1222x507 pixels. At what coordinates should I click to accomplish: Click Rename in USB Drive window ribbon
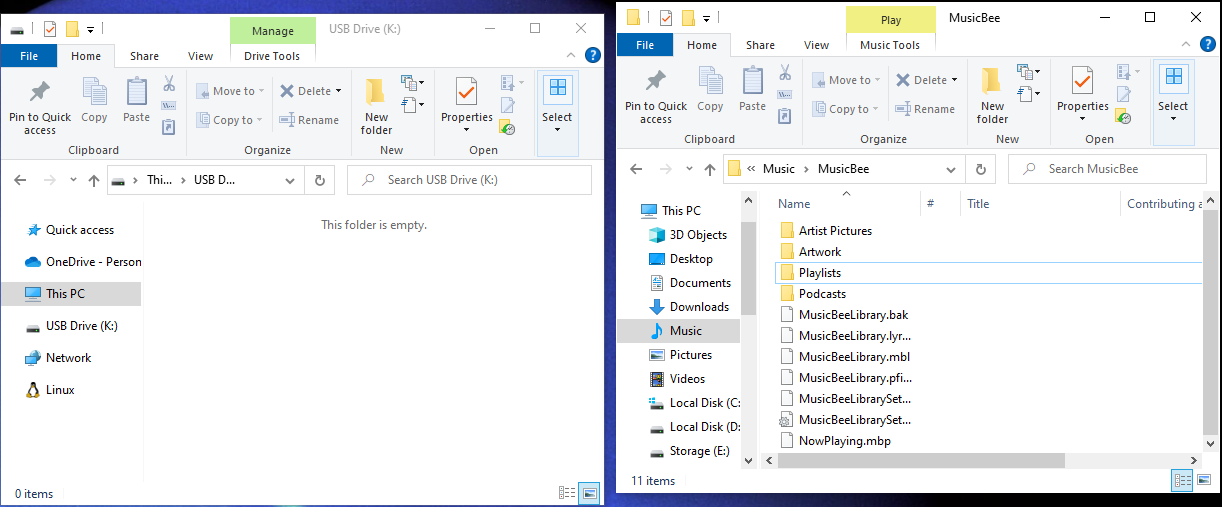pos(309,119)
